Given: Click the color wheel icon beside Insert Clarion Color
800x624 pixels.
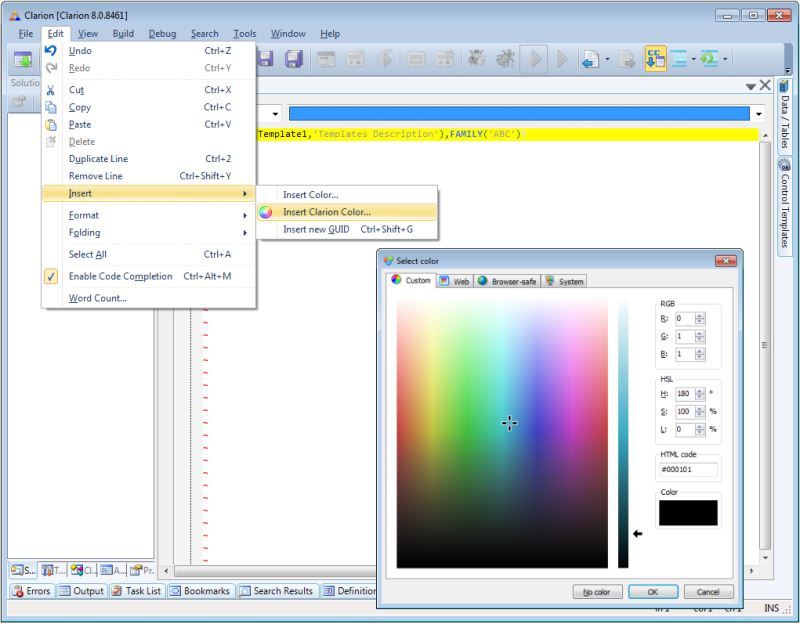Looking at the screenshot, I should coord(265,212).
